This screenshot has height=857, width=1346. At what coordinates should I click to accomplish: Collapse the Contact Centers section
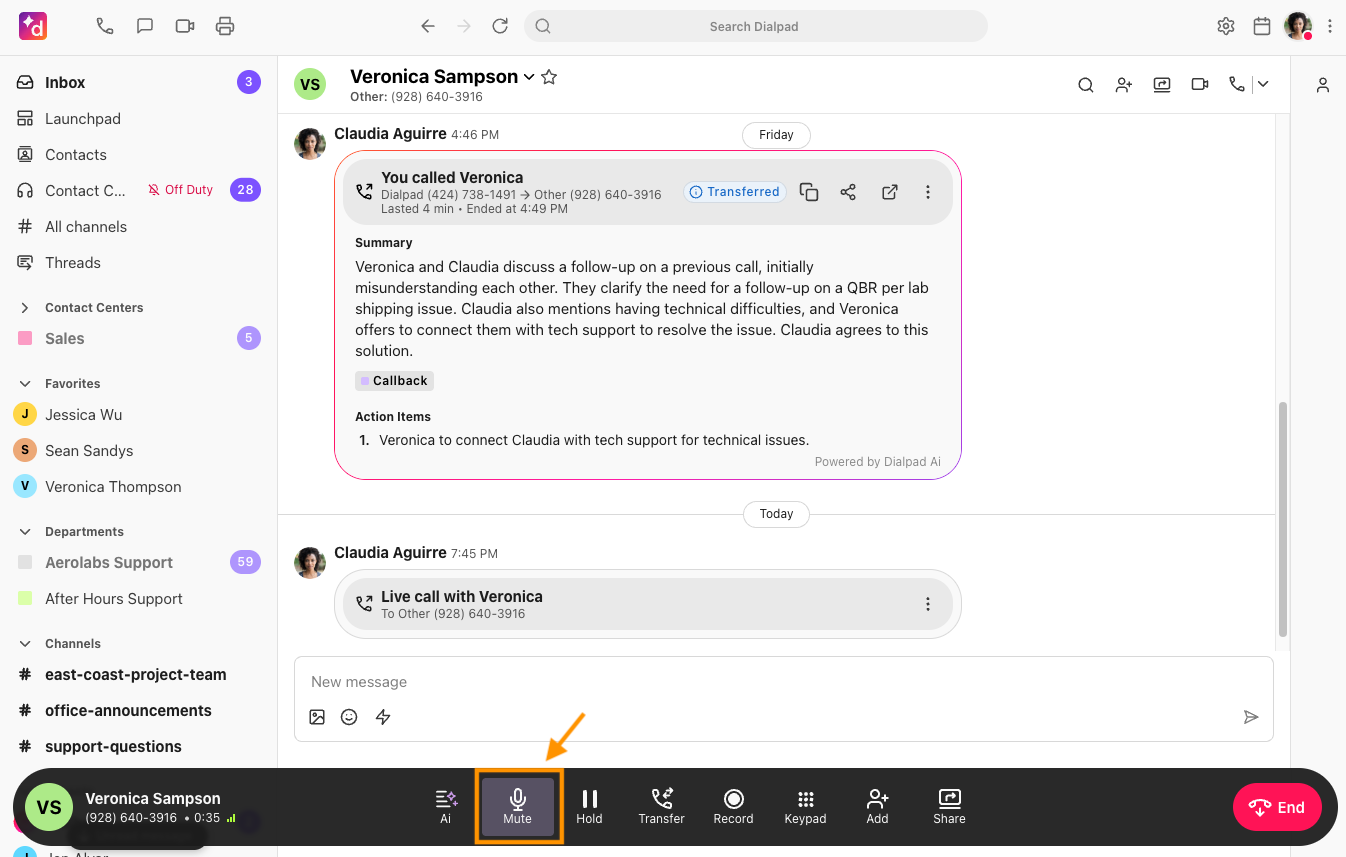25,308
